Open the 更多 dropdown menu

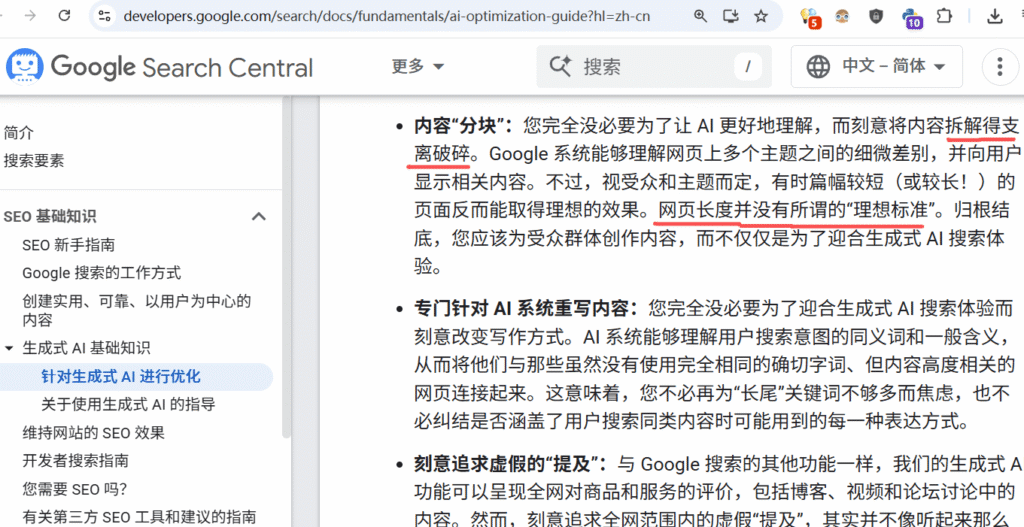pyautogui.click(x=418, y=66)
